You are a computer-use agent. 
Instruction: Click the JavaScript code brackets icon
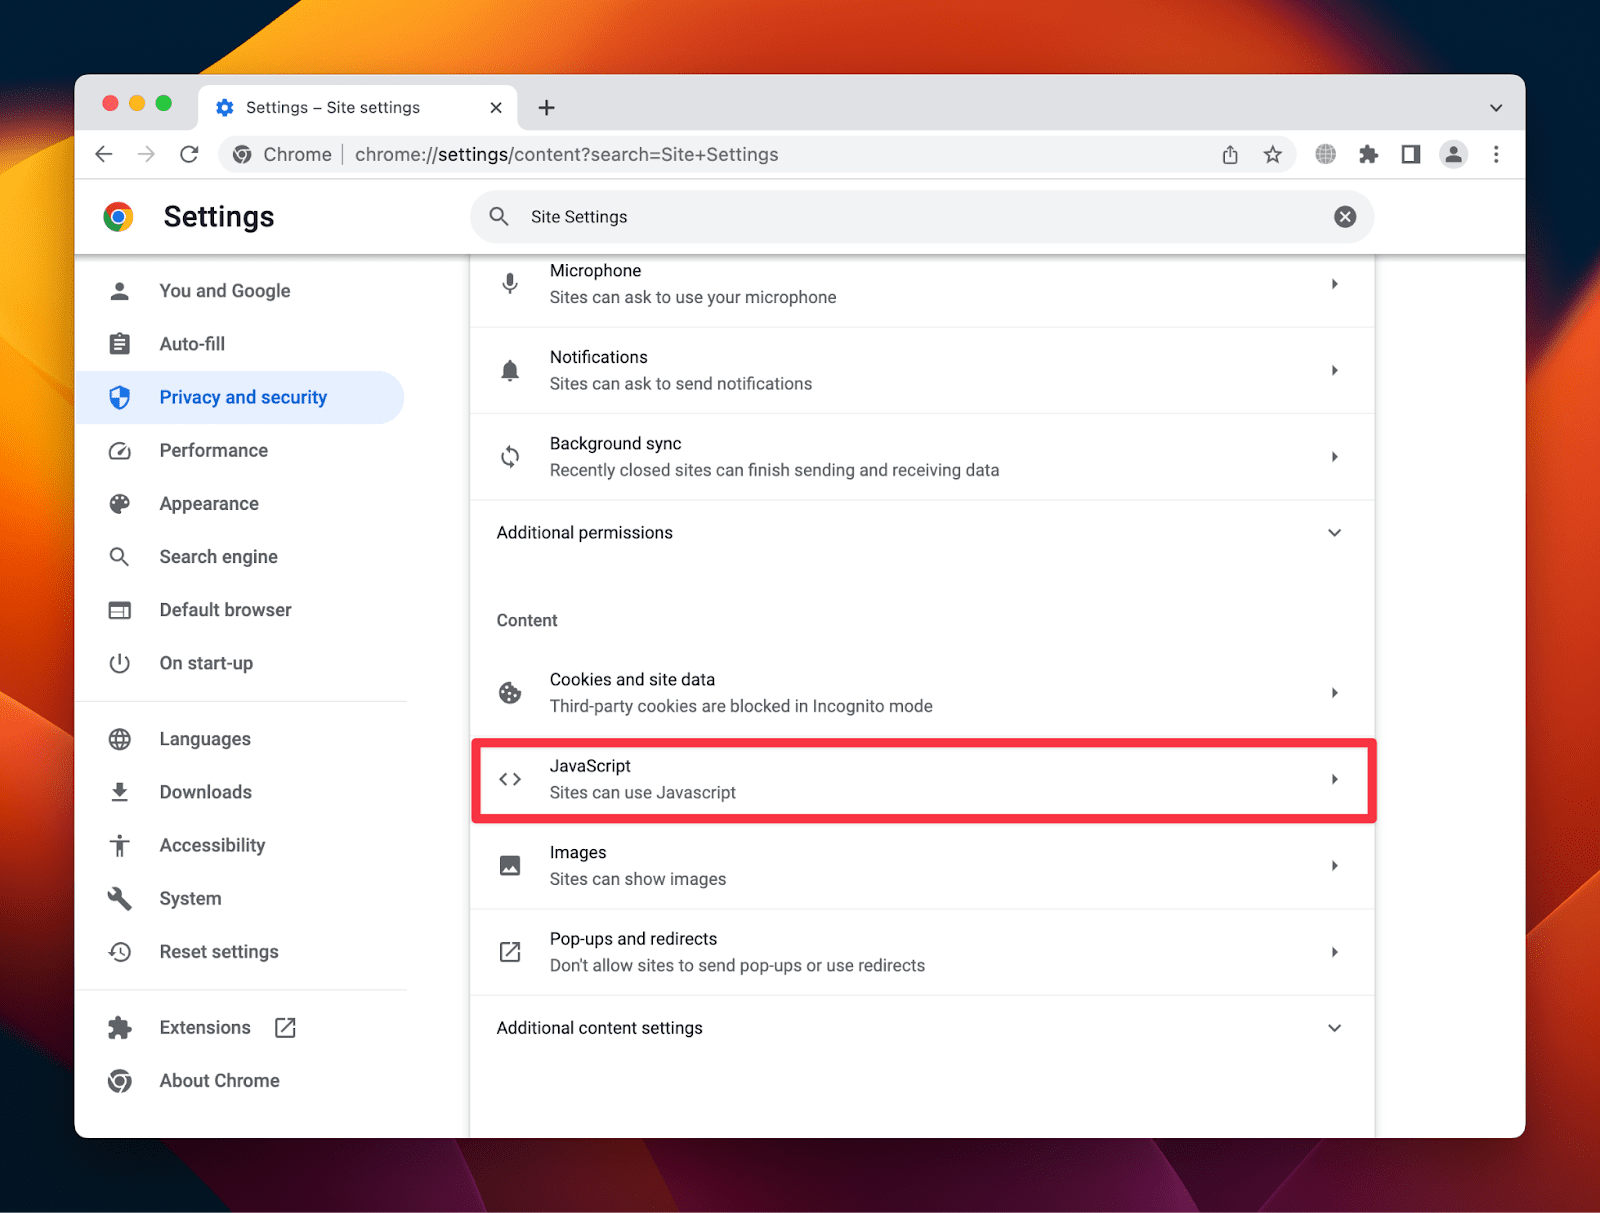click(510, 779)
